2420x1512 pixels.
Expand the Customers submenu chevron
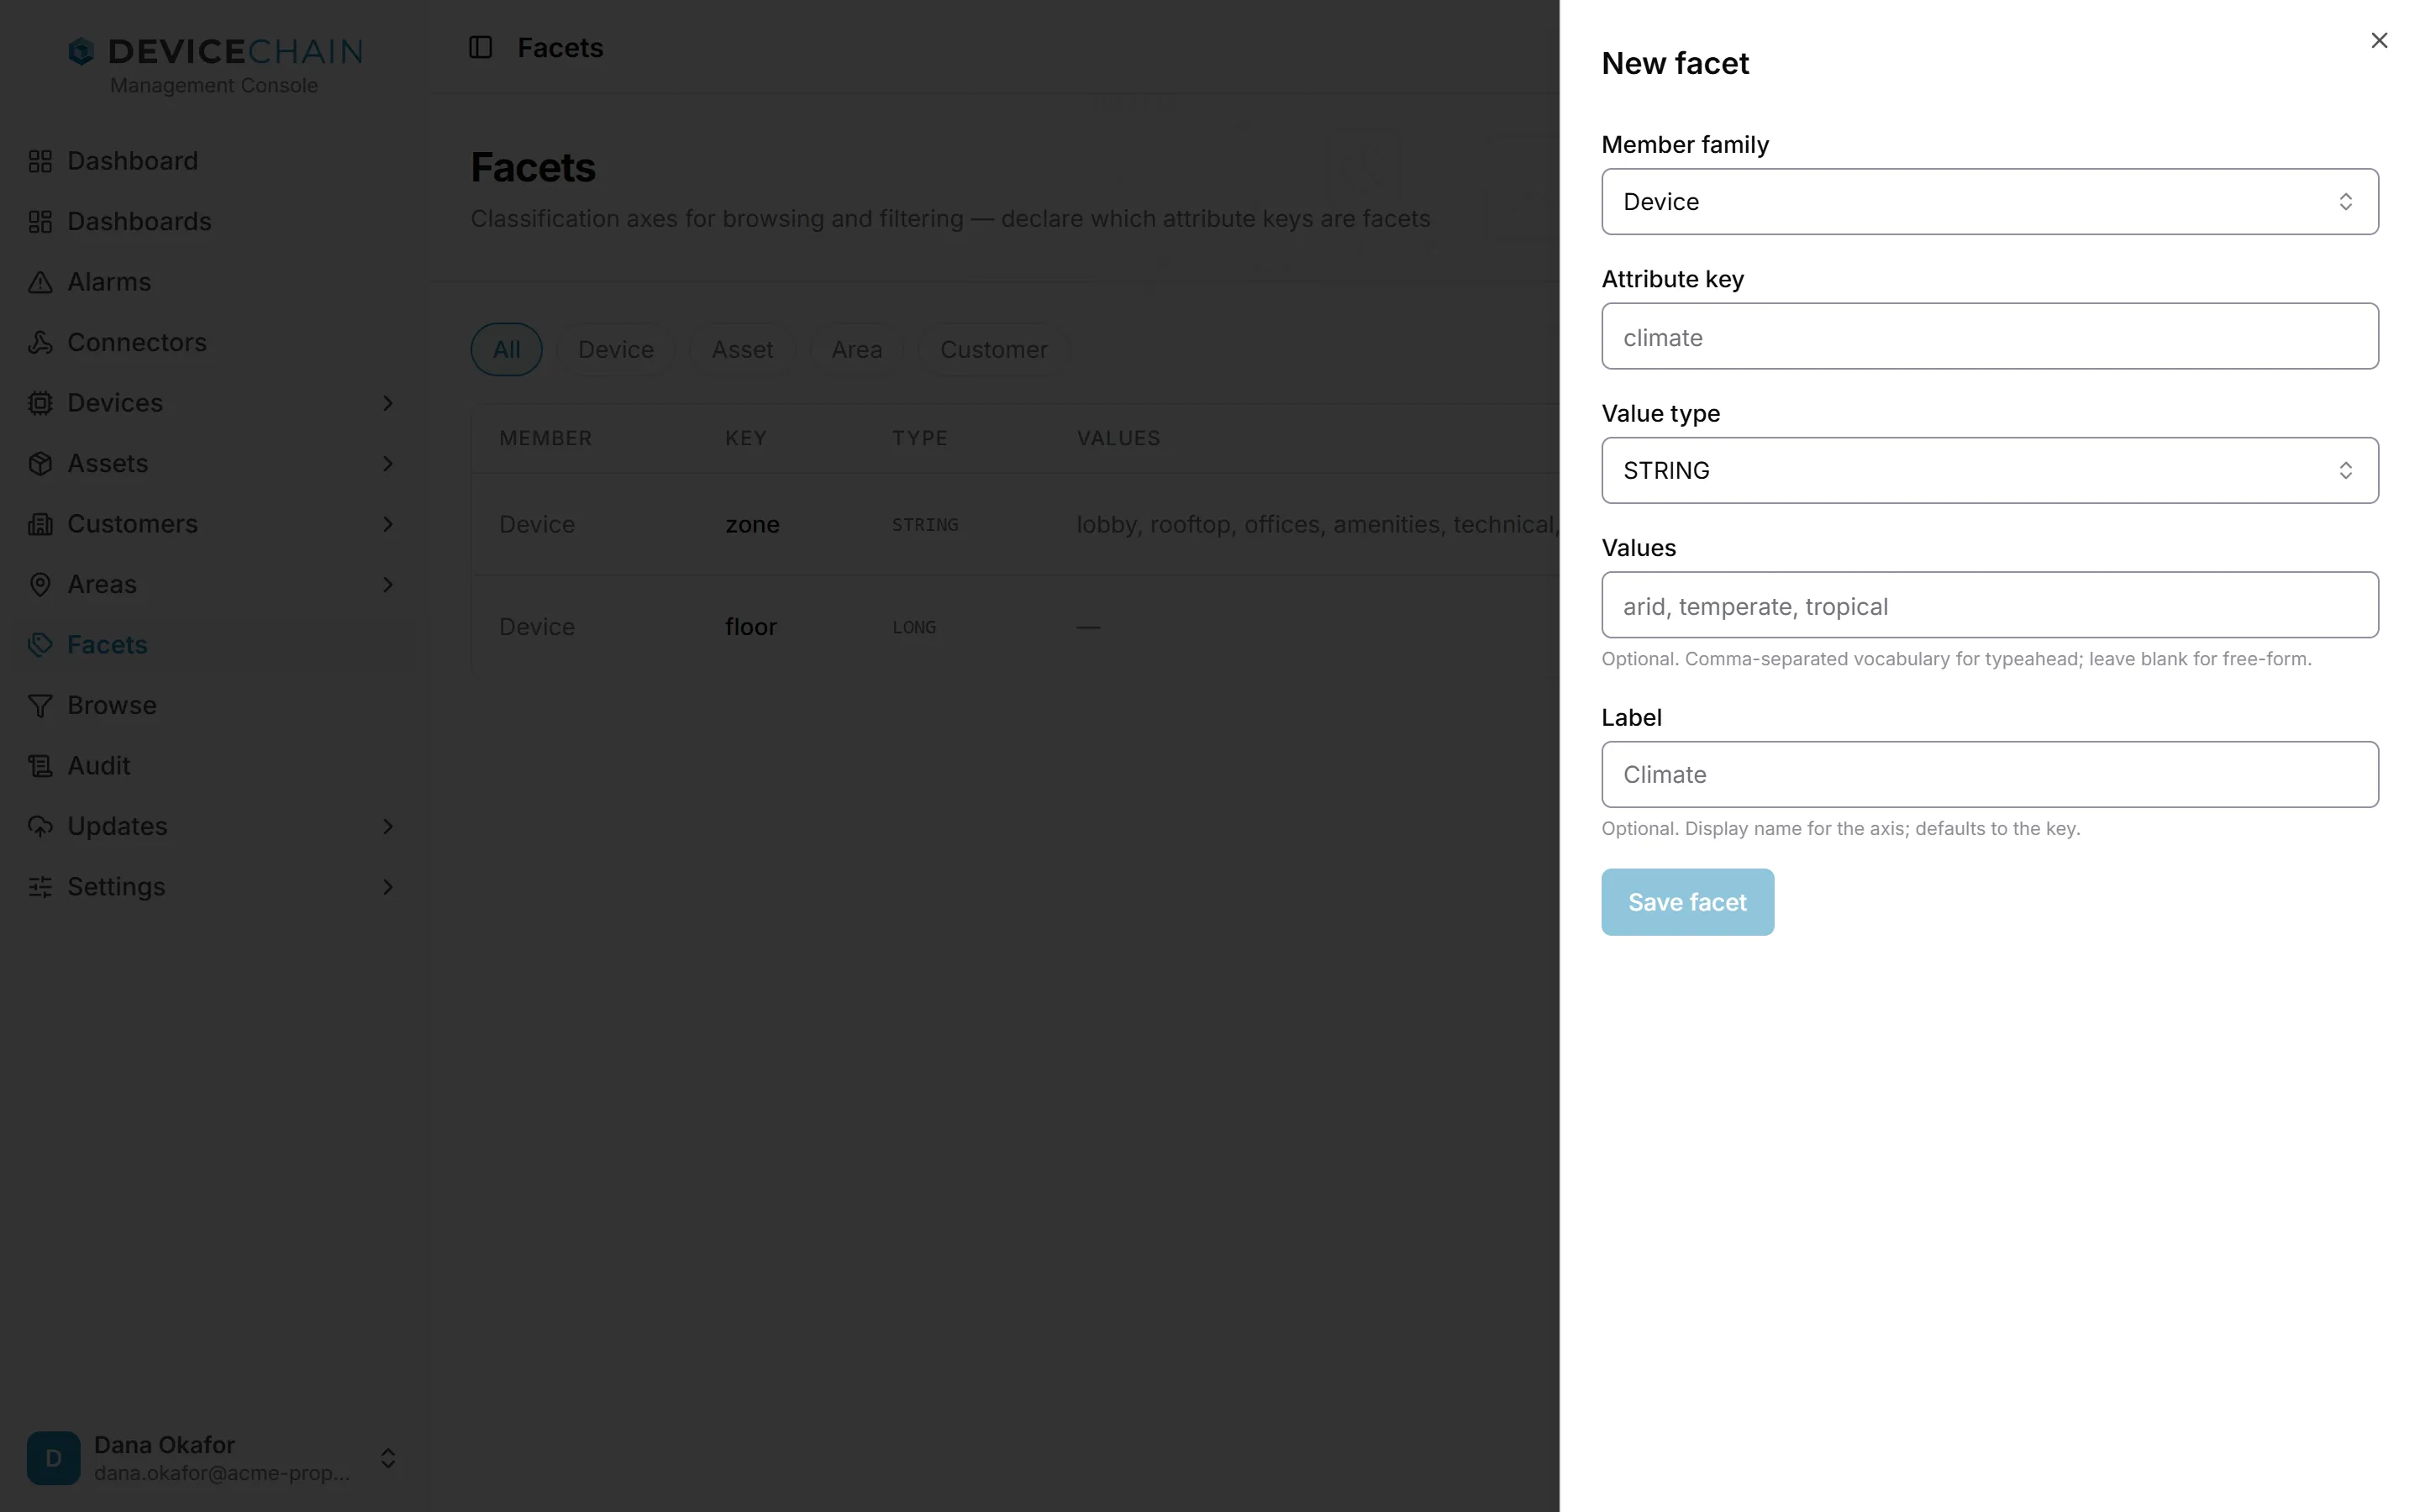point(388,524)
